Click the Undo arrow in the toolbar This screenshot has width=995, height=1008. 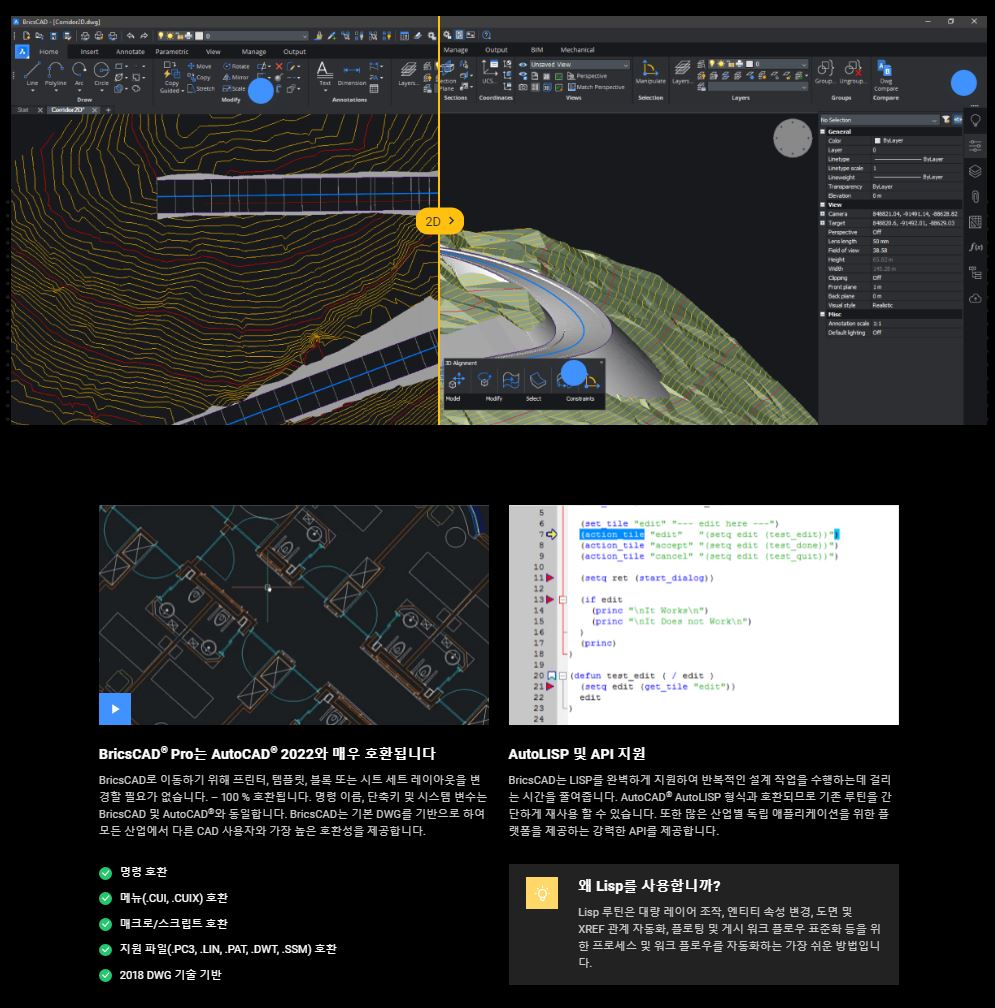tap(130, 36)
